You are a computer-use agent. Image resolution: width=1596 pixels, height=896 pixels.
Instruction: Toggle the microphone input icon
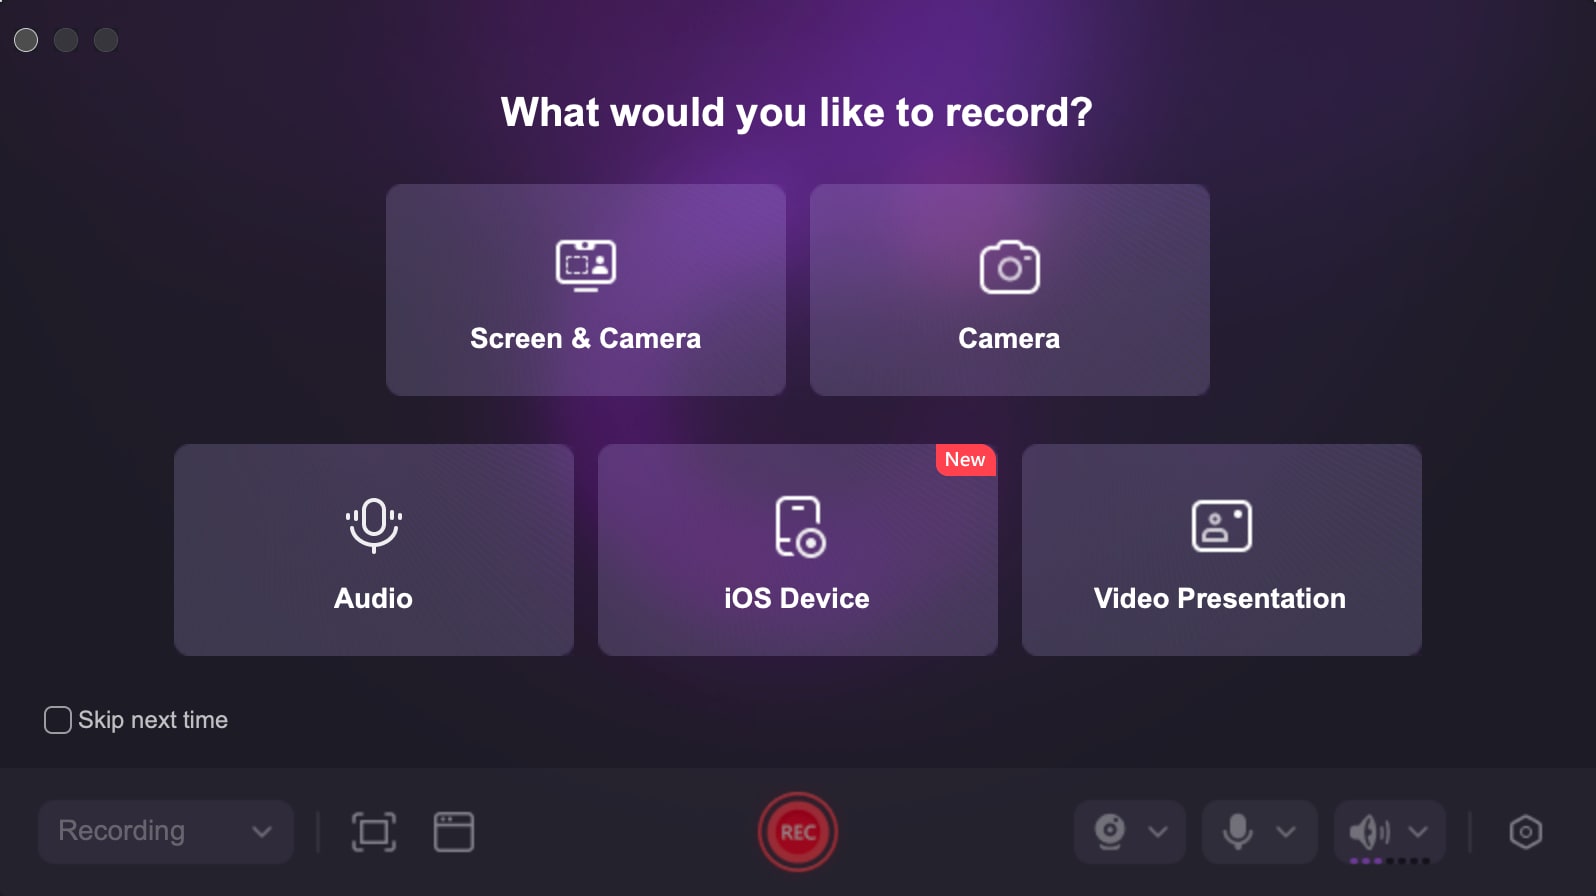[x=1238, y=832]
